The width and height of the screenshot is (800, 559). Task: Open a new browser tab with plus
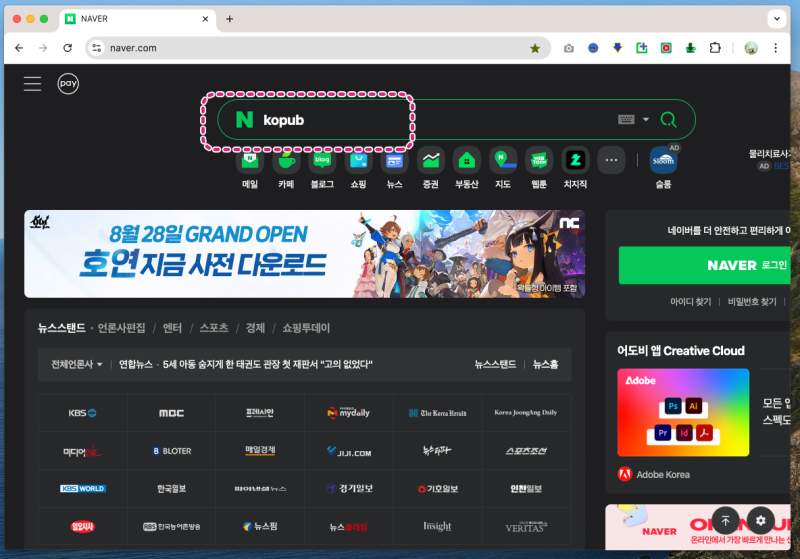pyautogui.click(x=230, y=19)
